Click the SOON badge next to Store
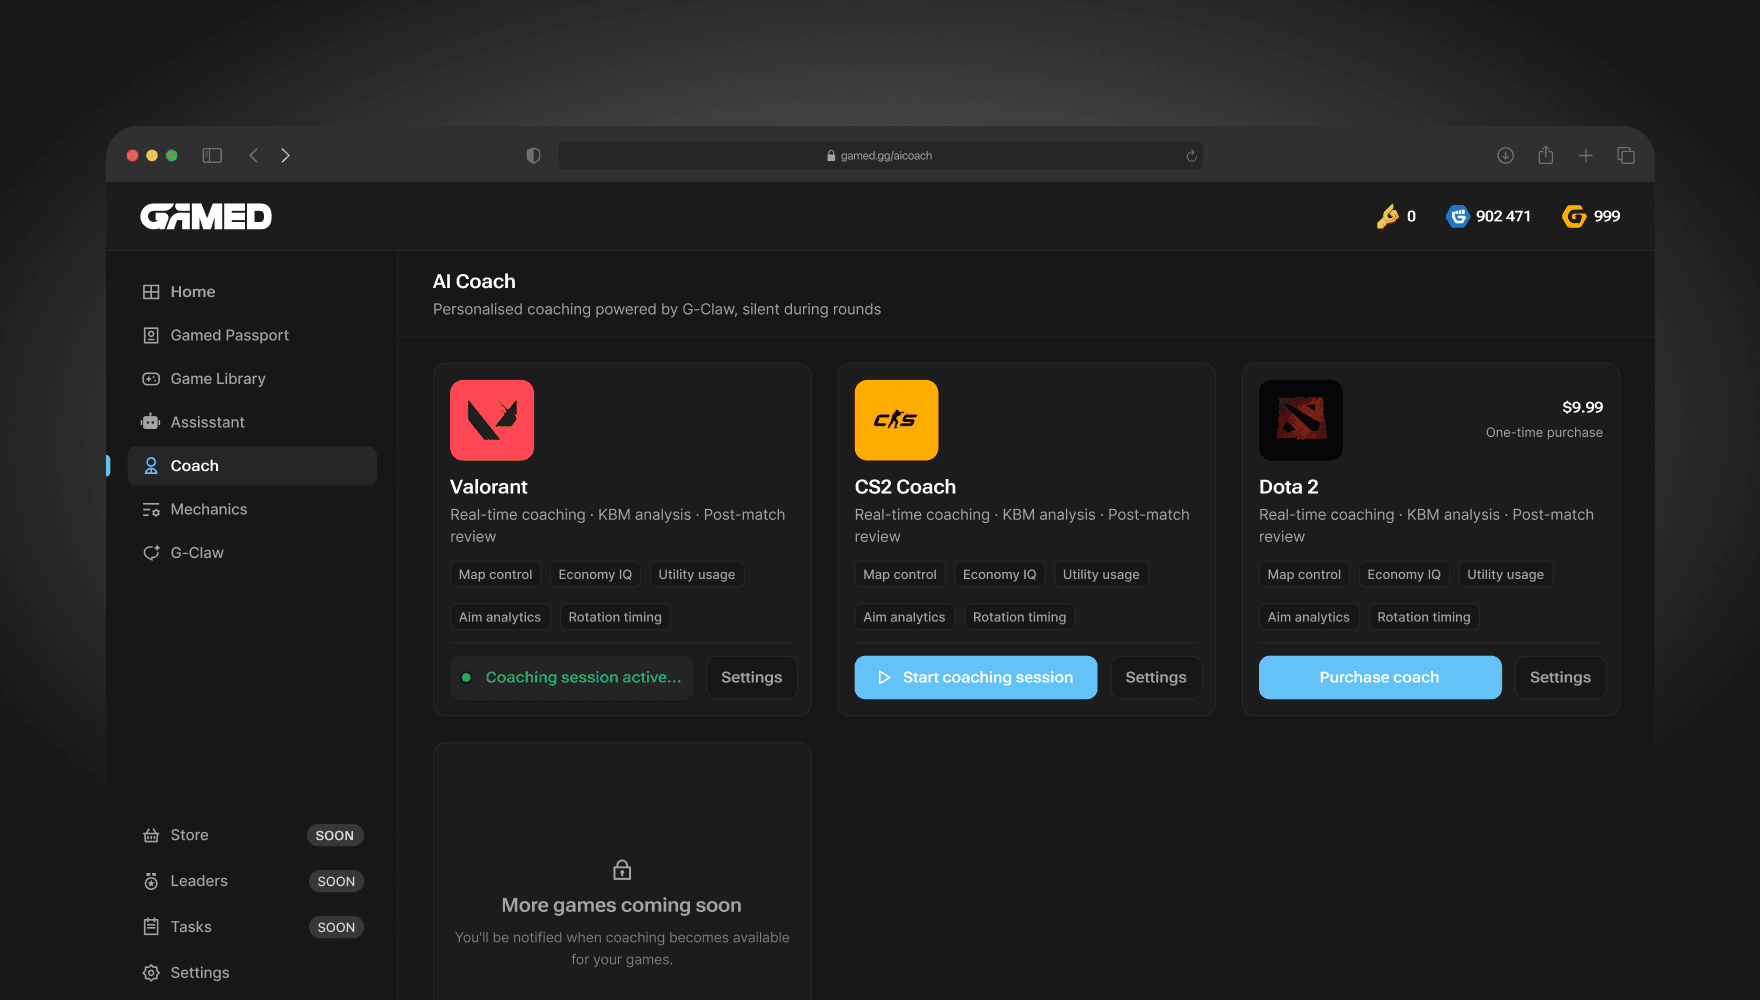 click(x=335, y=836)
